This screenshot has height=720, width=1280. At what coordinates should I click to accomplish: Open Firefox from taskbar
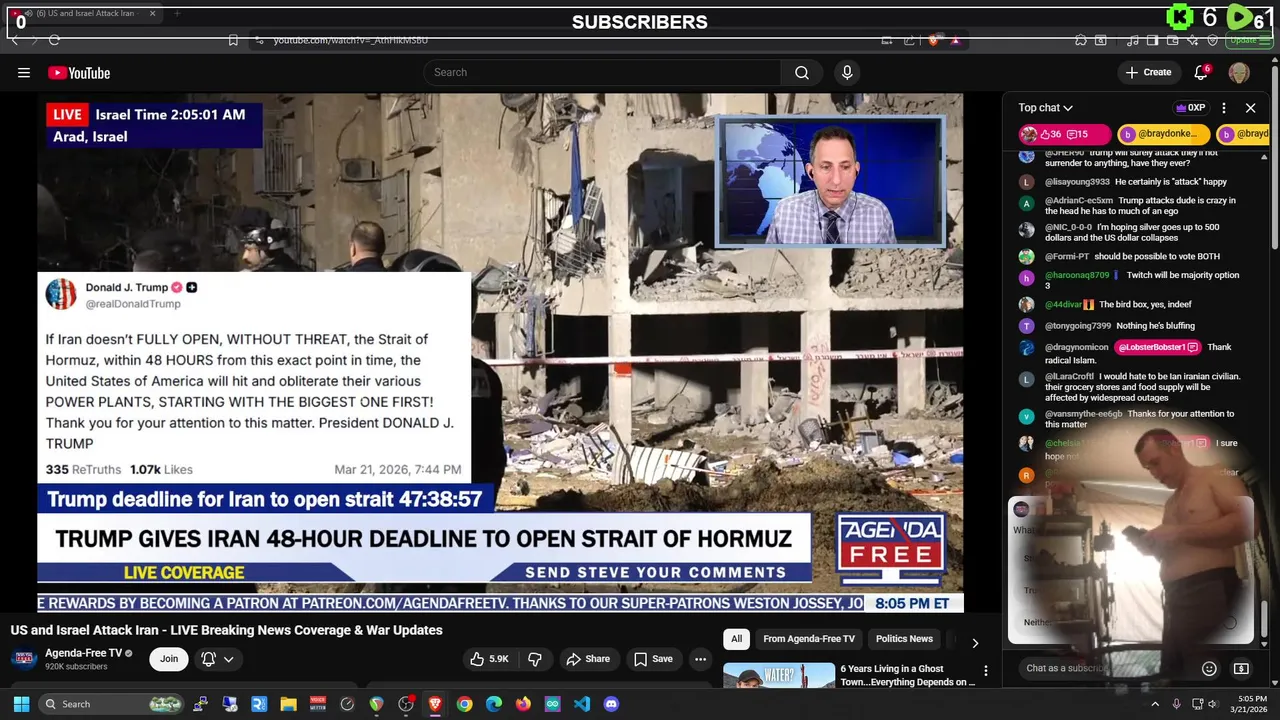(x=523, y=704)
